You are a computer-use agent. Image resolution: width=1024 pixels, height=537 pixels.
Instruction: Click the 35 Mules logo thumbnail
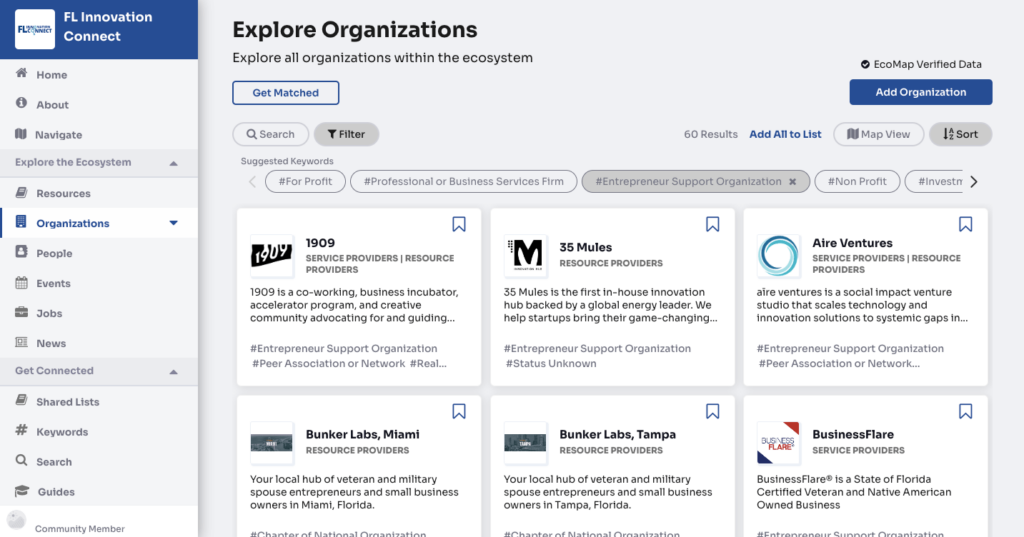tap(526, 256)
